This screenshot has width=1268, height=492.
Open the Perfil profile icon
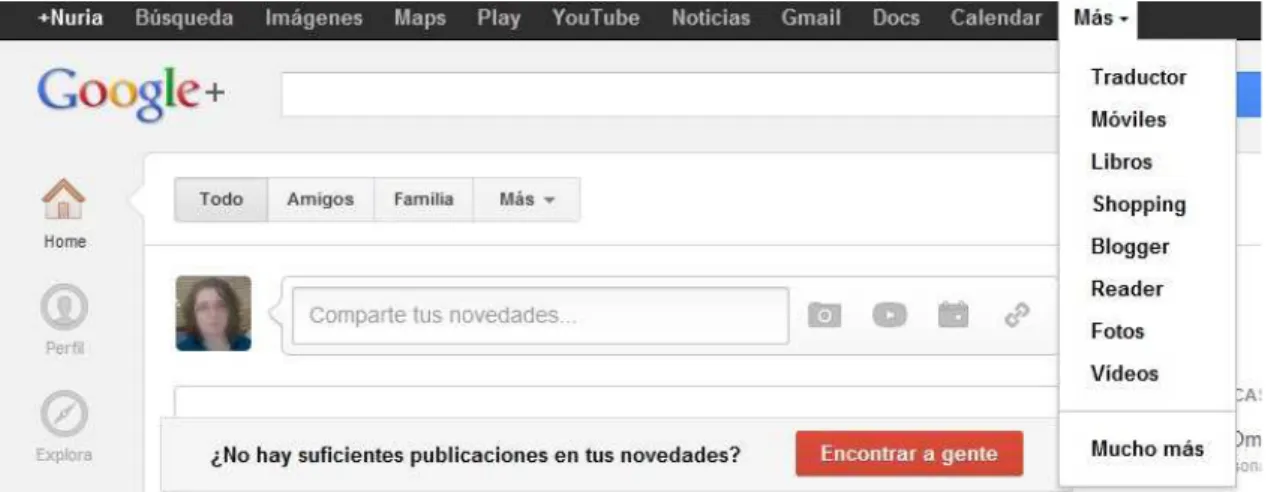64,308
